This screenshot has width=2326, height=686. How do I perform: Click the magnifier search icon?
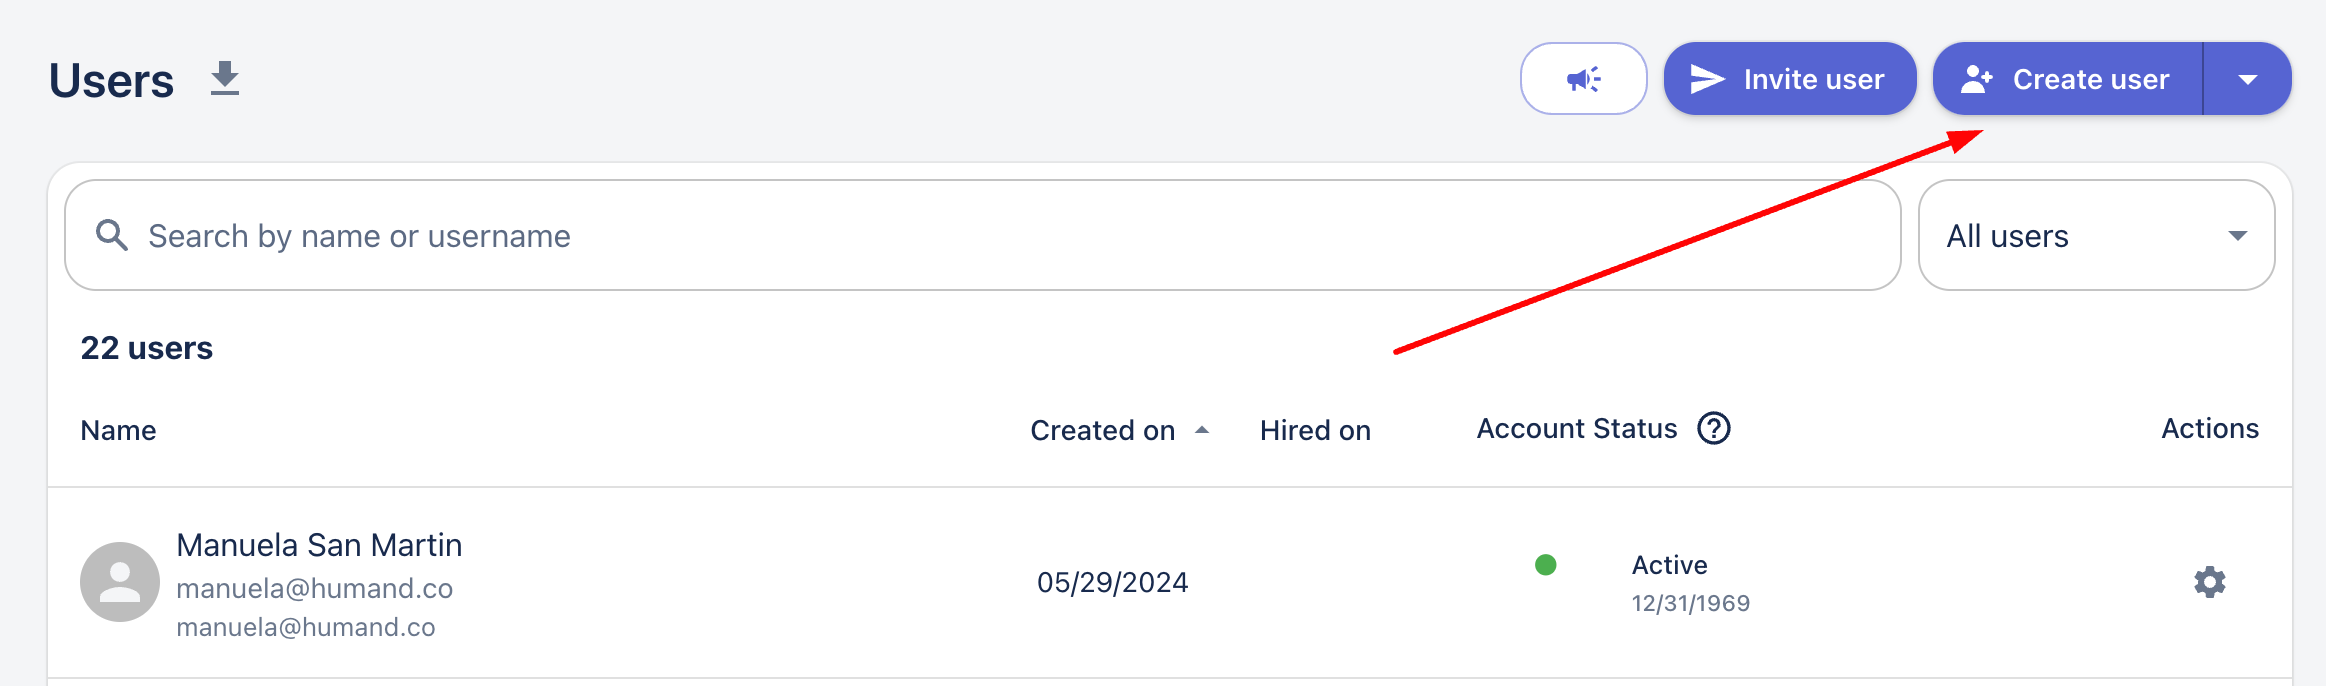coord(112,235)
